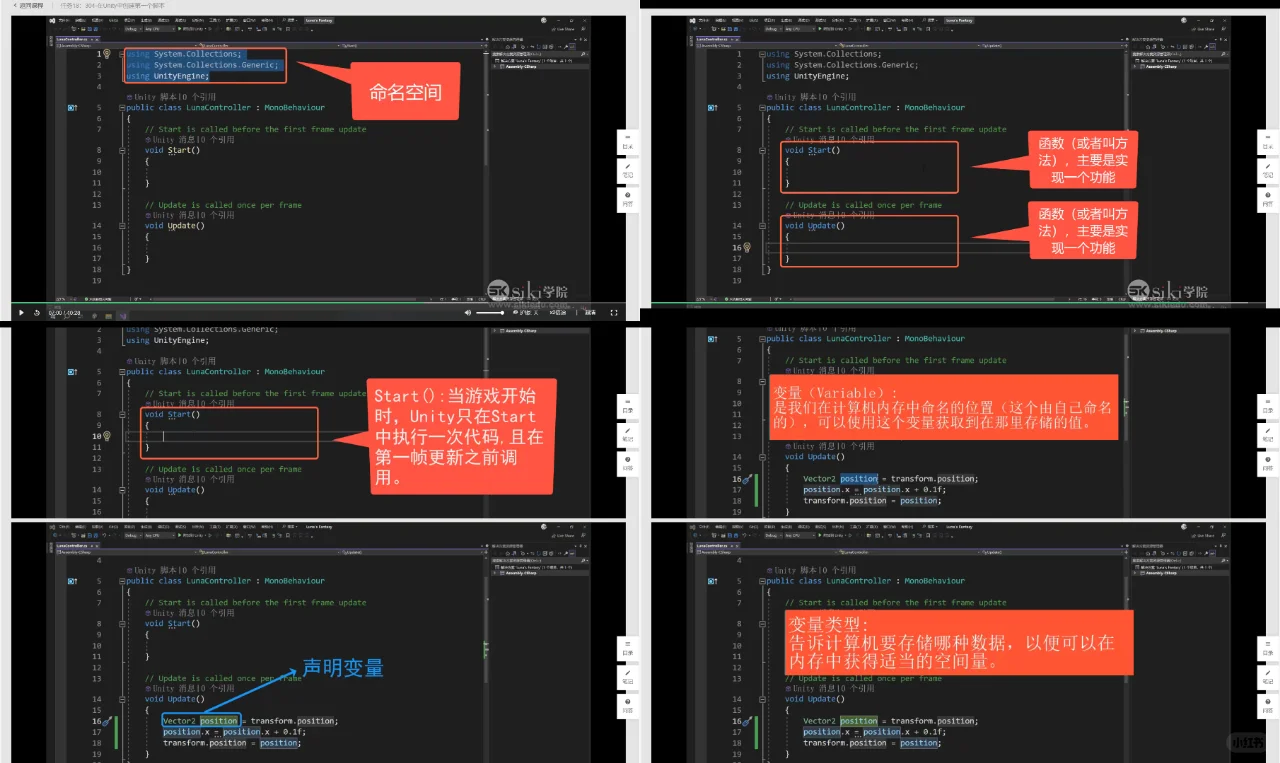Image resolution: width=1280 pixels, height=763 pixels.
Task: Click the screwdriver icon in the 变量（Variable） screenshot
Action: click(746, 479)
